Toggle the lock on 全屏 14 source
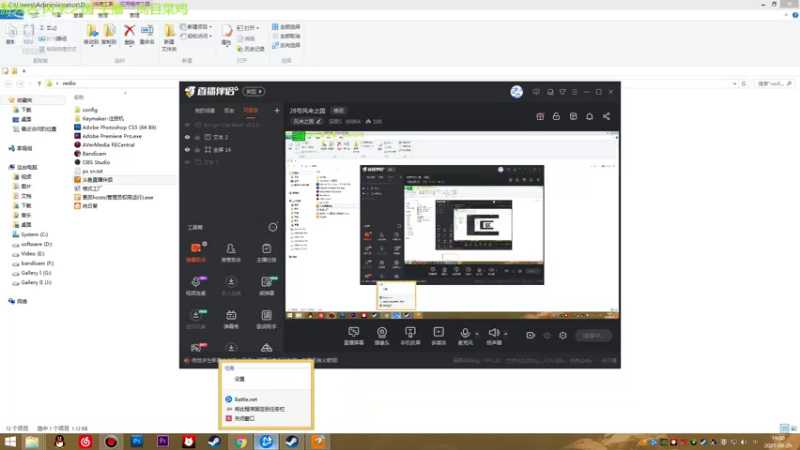Viewport: 800px width, 450px height. point(197,149)
